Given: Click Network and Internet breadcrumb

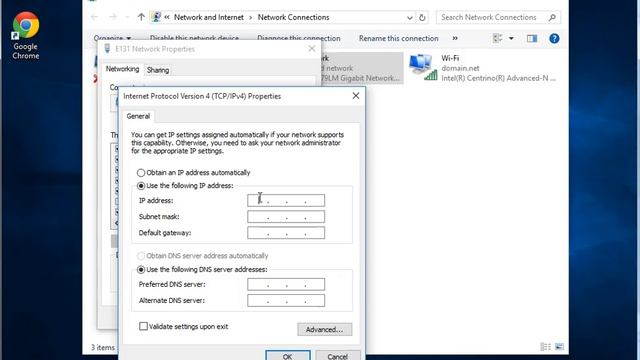Looking at the screenshot, I should tap(209, 17).
